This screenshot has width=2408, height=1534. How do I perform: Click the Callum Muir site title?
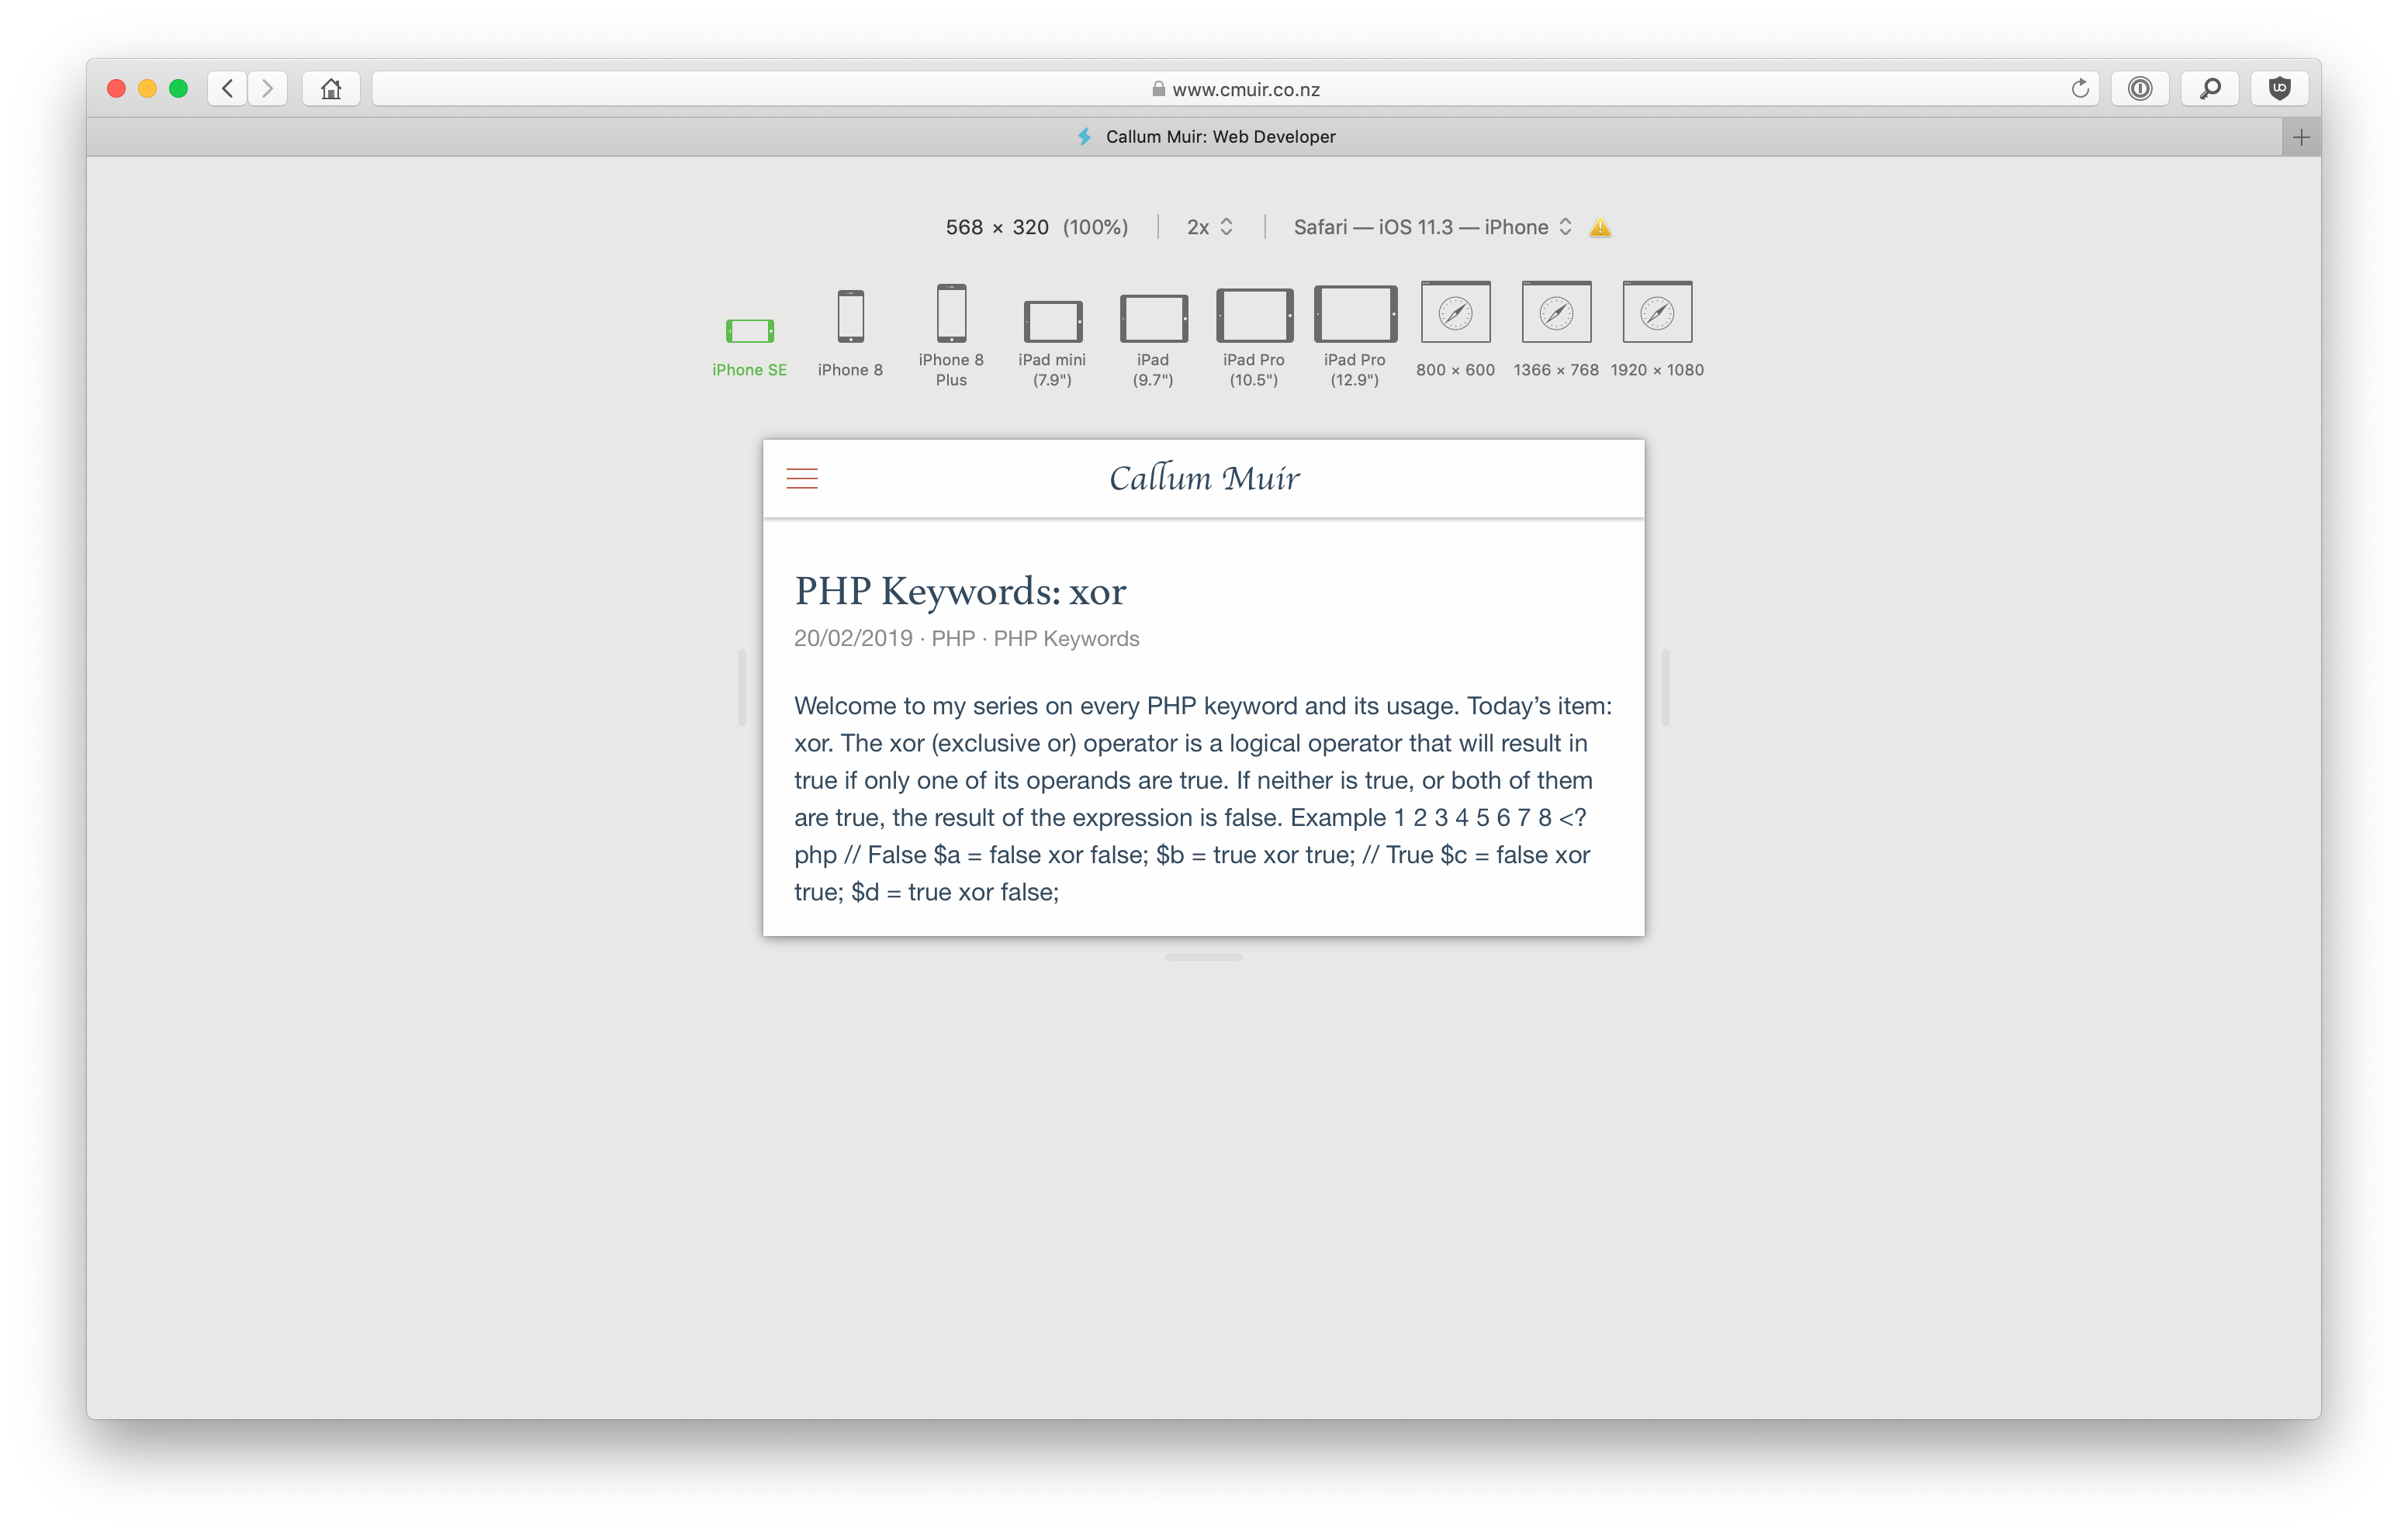1204,478
